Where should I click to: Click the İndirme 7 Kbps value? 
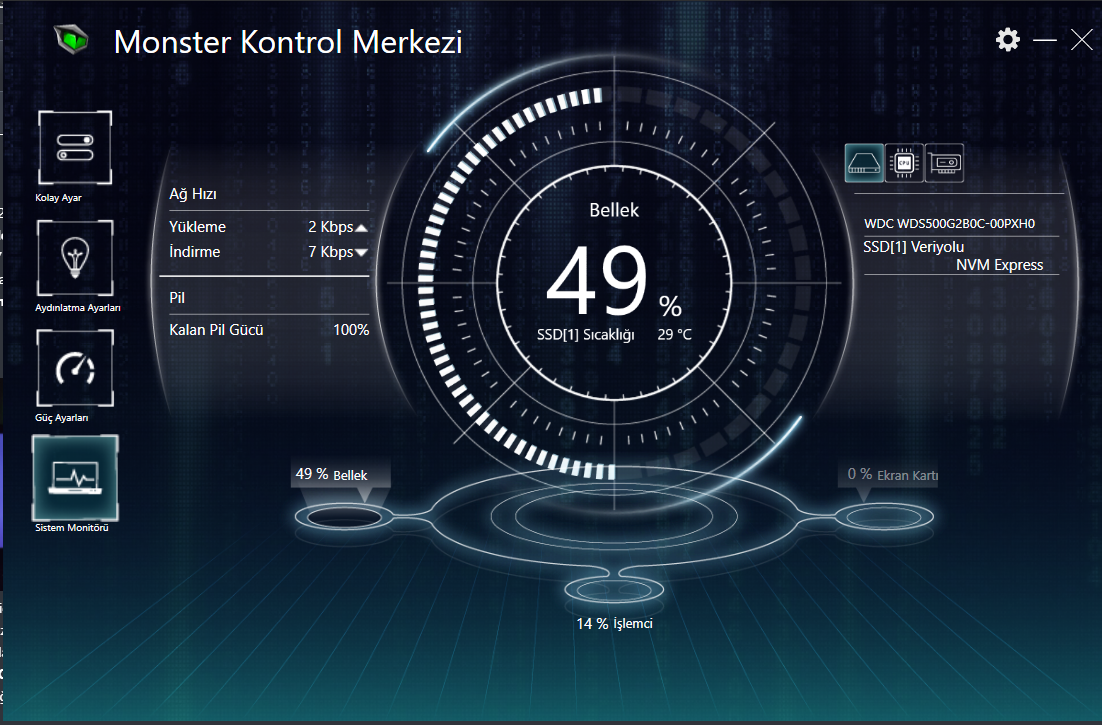[330, 252]
